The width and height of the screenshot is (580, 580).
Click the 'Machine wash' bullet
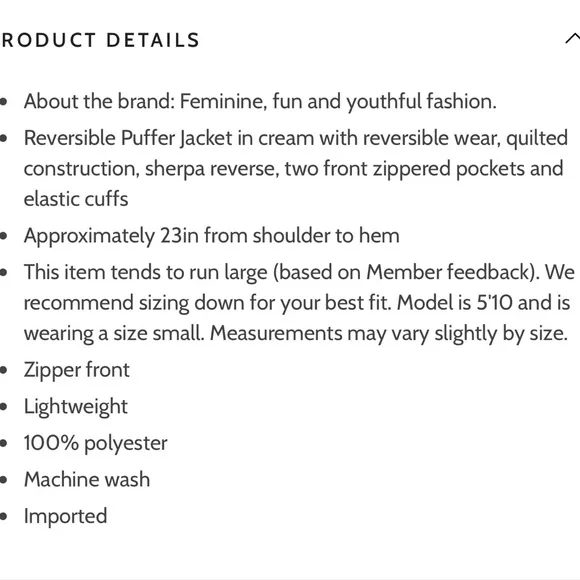click(87, 479)
